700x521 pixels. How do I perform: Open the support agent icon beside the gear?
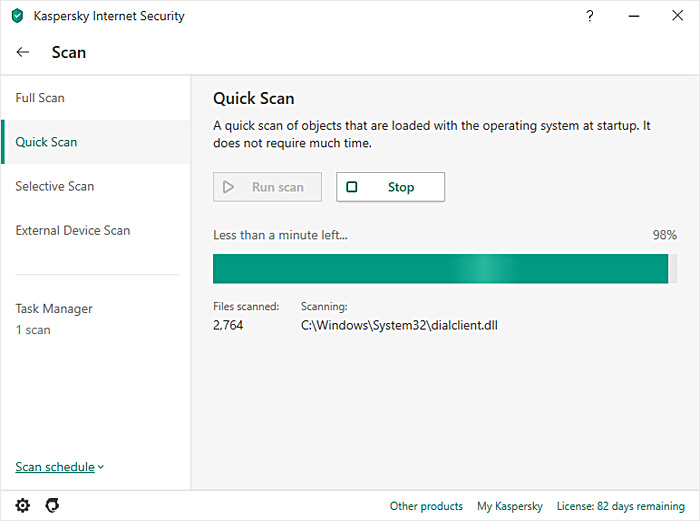click(52, 505)
